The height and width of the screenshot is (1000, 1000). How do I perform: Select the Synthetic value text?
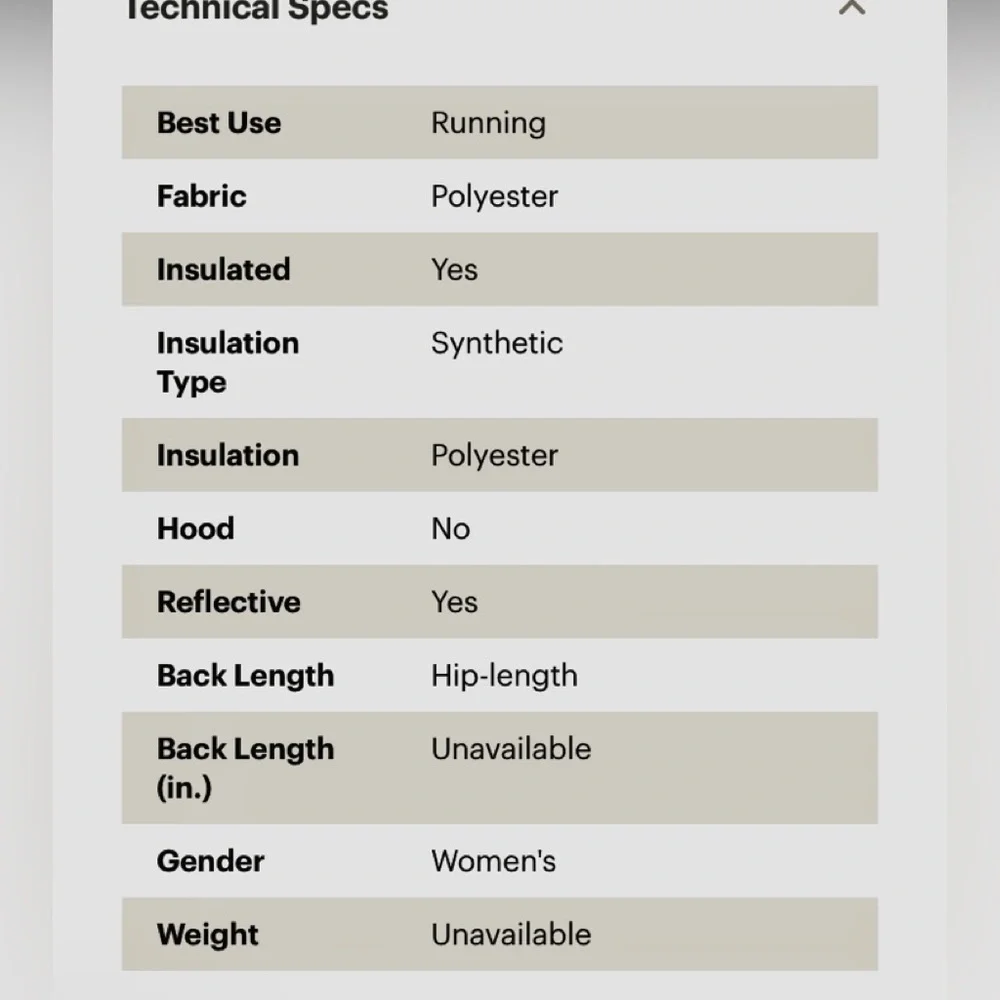pyautogui.click(x=497, y=344)
